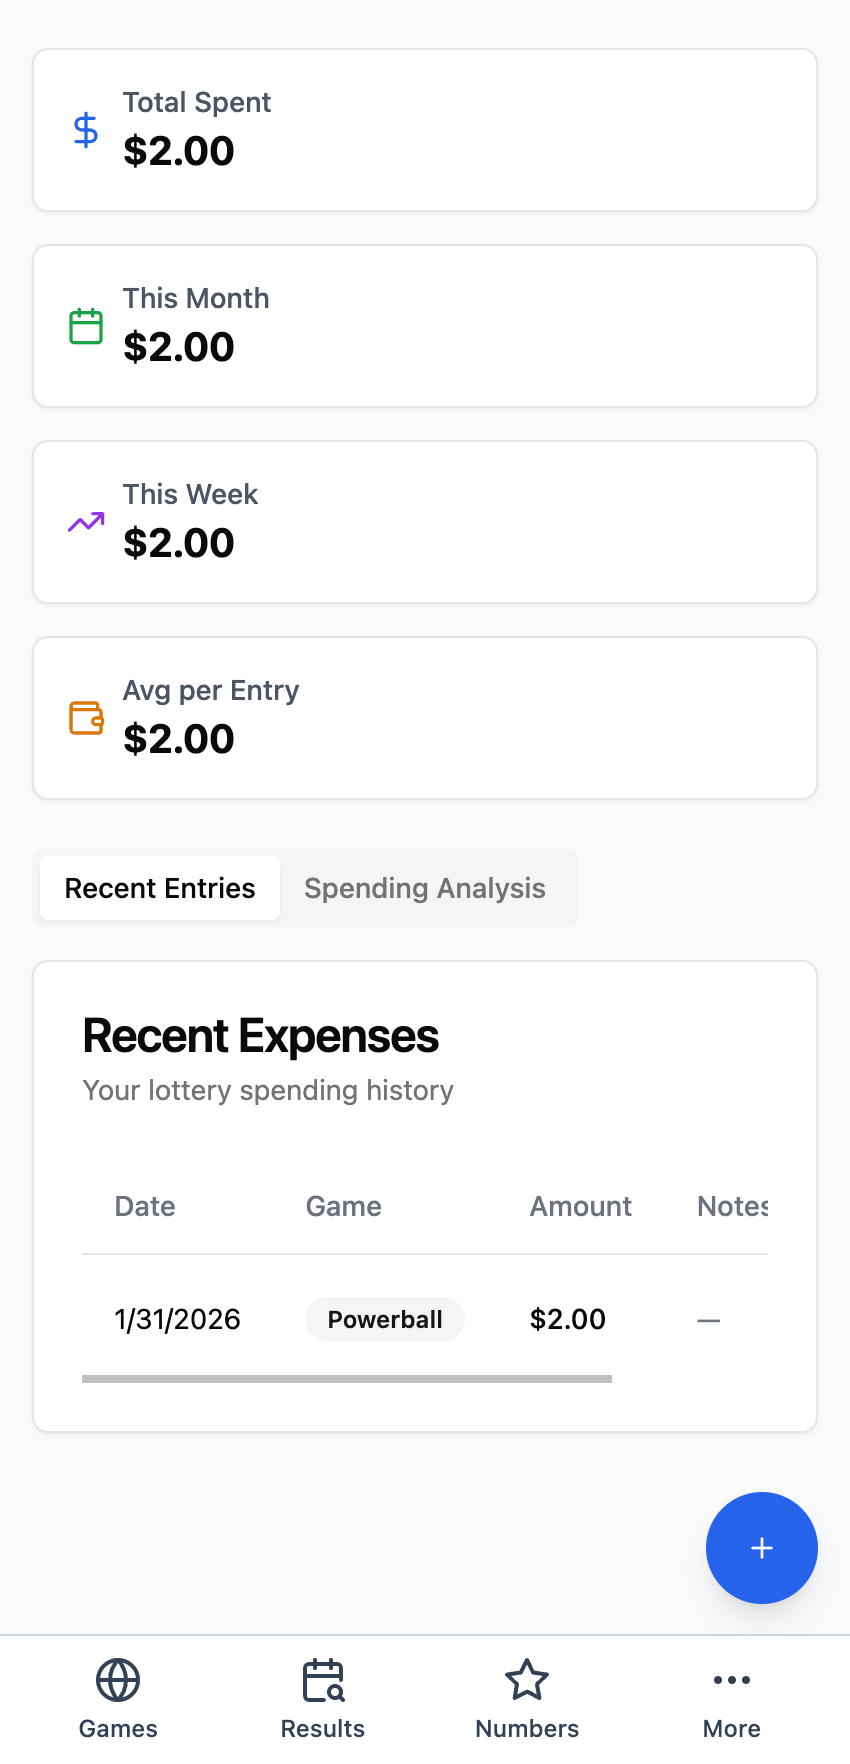This screenshot has height=1764, width=850.
Task: Open Games via the globe icon
Action: pyautogui.click(x=118, y=1680)
